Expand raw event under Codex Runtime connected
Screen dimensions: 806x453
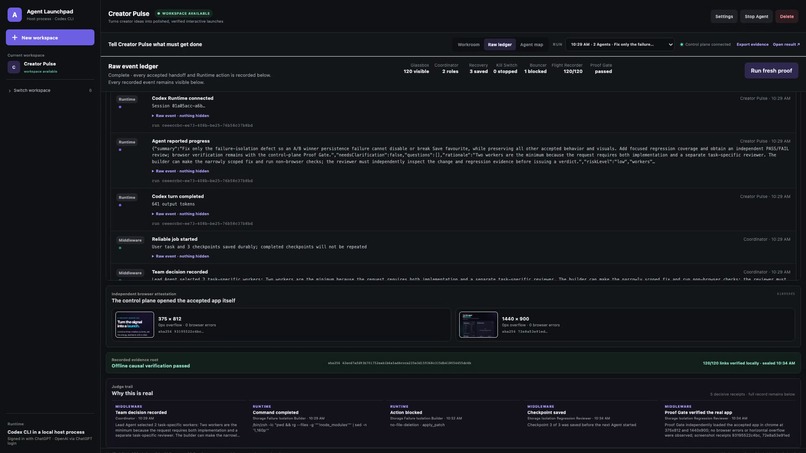tap(180, 116)
